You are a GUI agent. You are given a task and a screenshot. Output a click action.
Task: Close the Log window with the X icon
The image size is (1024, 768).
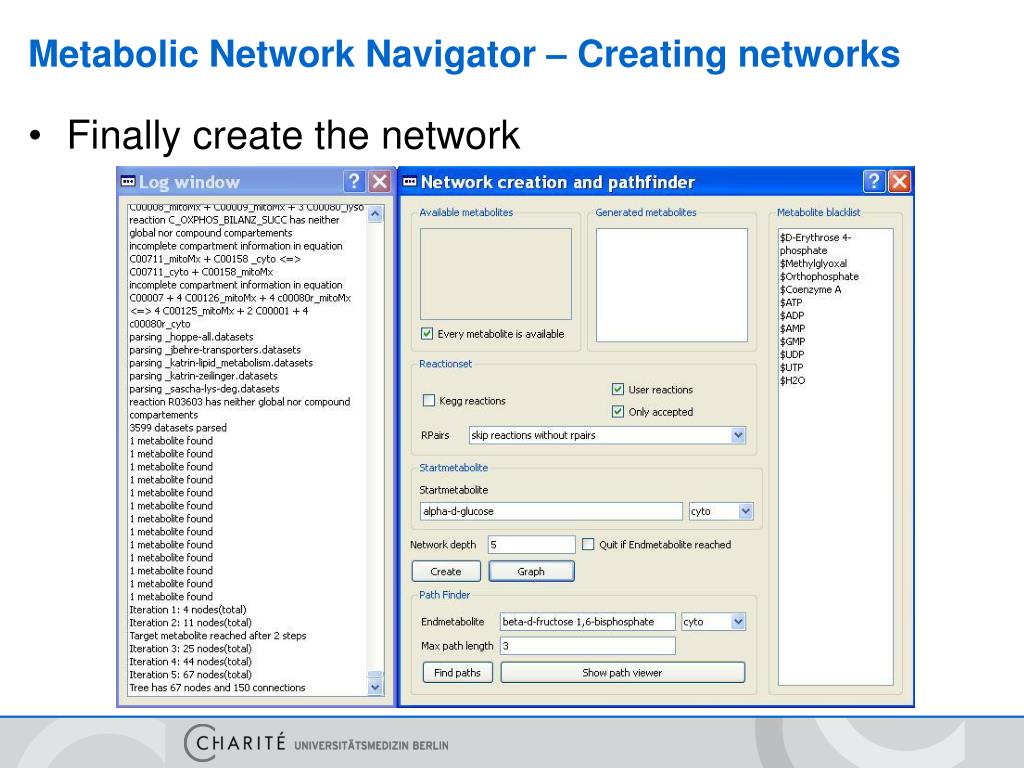[380, 181]
